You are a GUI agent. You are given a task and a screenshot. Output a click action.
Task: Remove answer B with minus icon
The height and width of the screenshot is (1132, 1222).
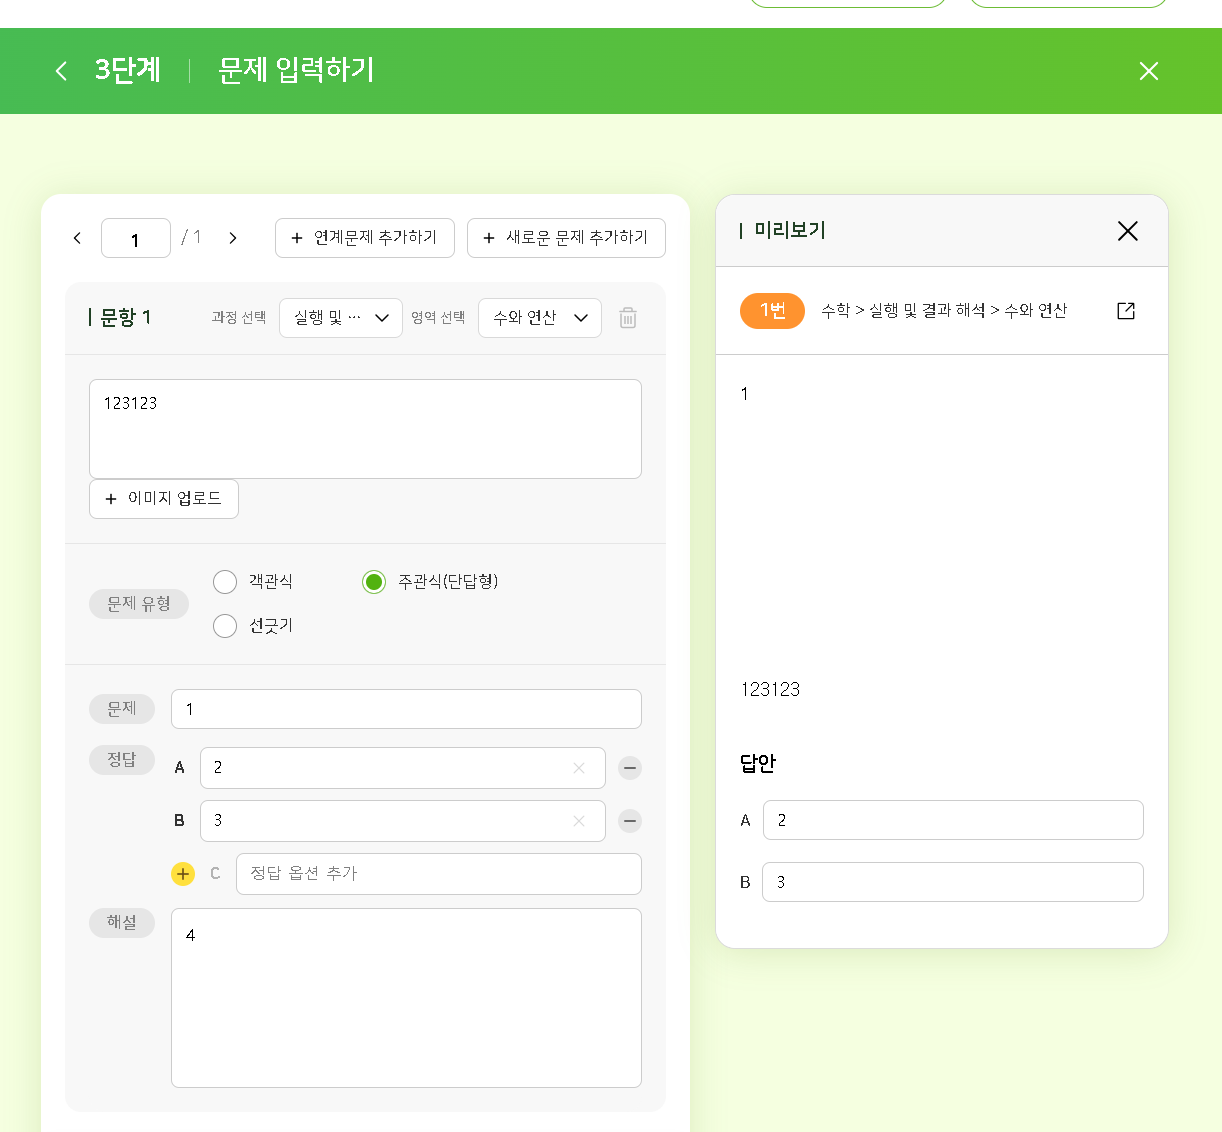click(630, 821)
